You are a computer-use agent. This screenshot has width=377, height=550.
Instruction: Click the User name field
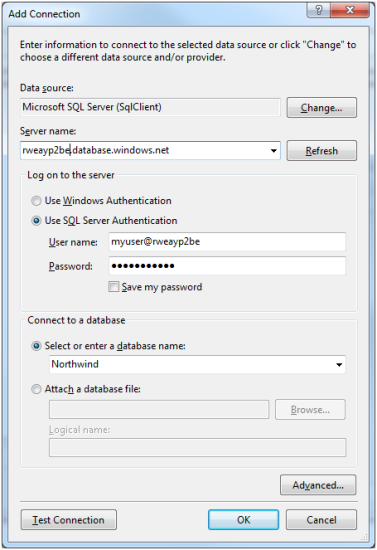(227, 242)
